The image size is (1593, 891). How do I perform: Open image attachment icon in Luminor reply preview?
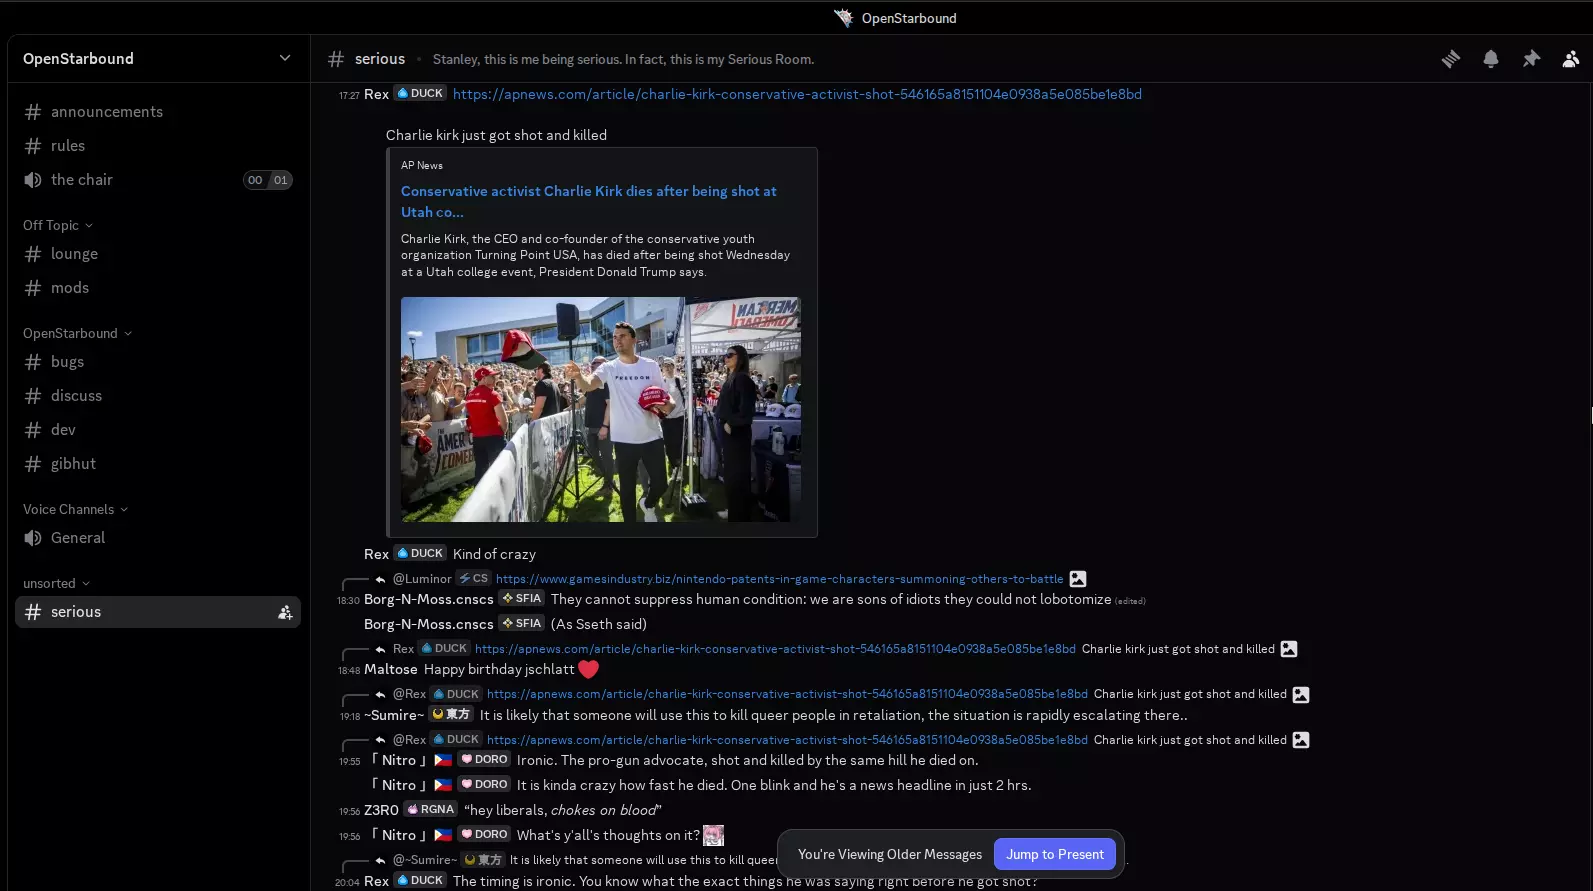pos(1078,579)
